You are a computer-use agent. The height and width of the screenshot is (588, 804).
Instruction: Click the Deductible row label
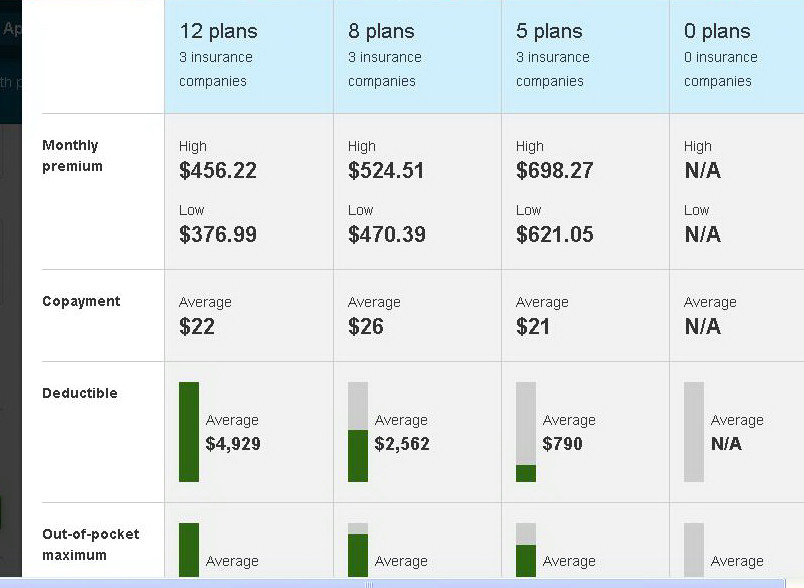click(79, 393)
